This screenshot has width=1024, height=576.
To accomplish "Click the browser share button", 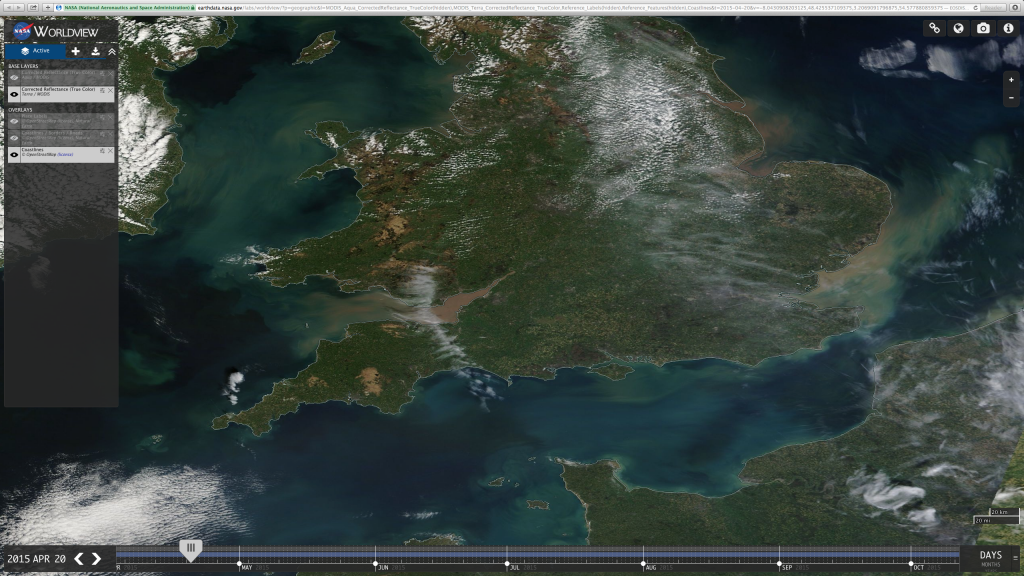I will (x=33, y=8).
